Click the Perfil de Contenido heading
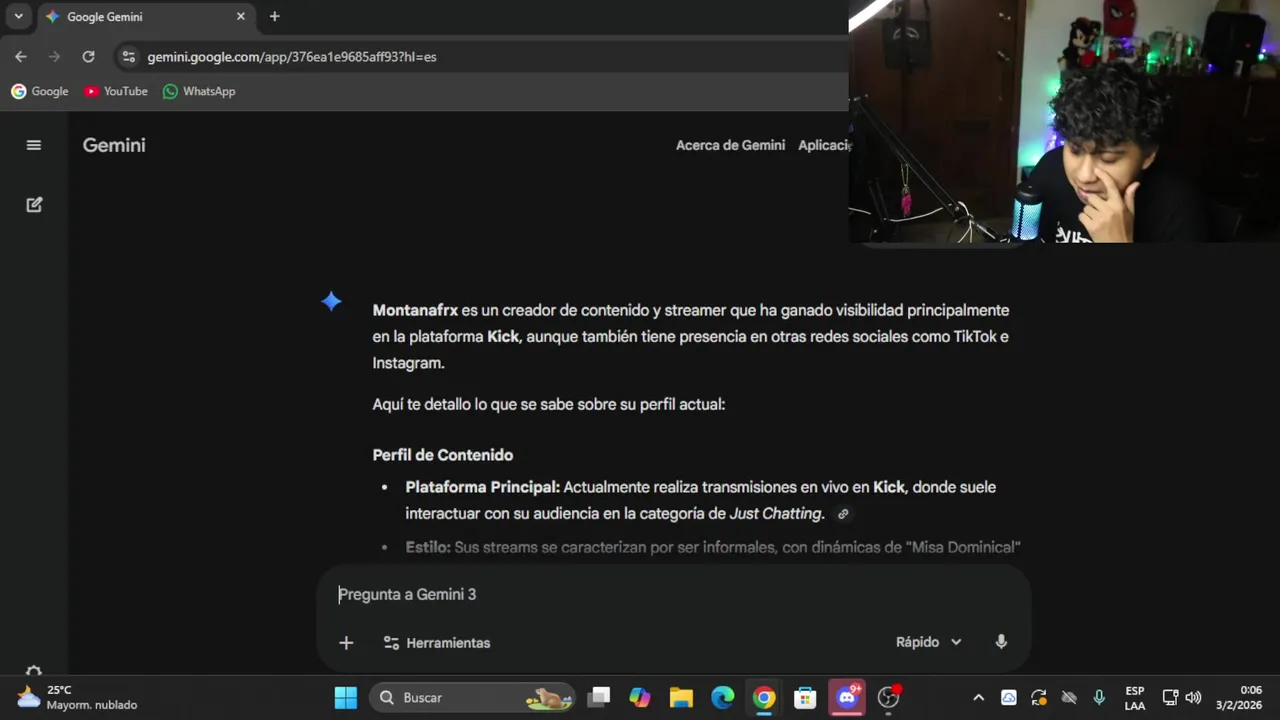 tap(443, 455)
